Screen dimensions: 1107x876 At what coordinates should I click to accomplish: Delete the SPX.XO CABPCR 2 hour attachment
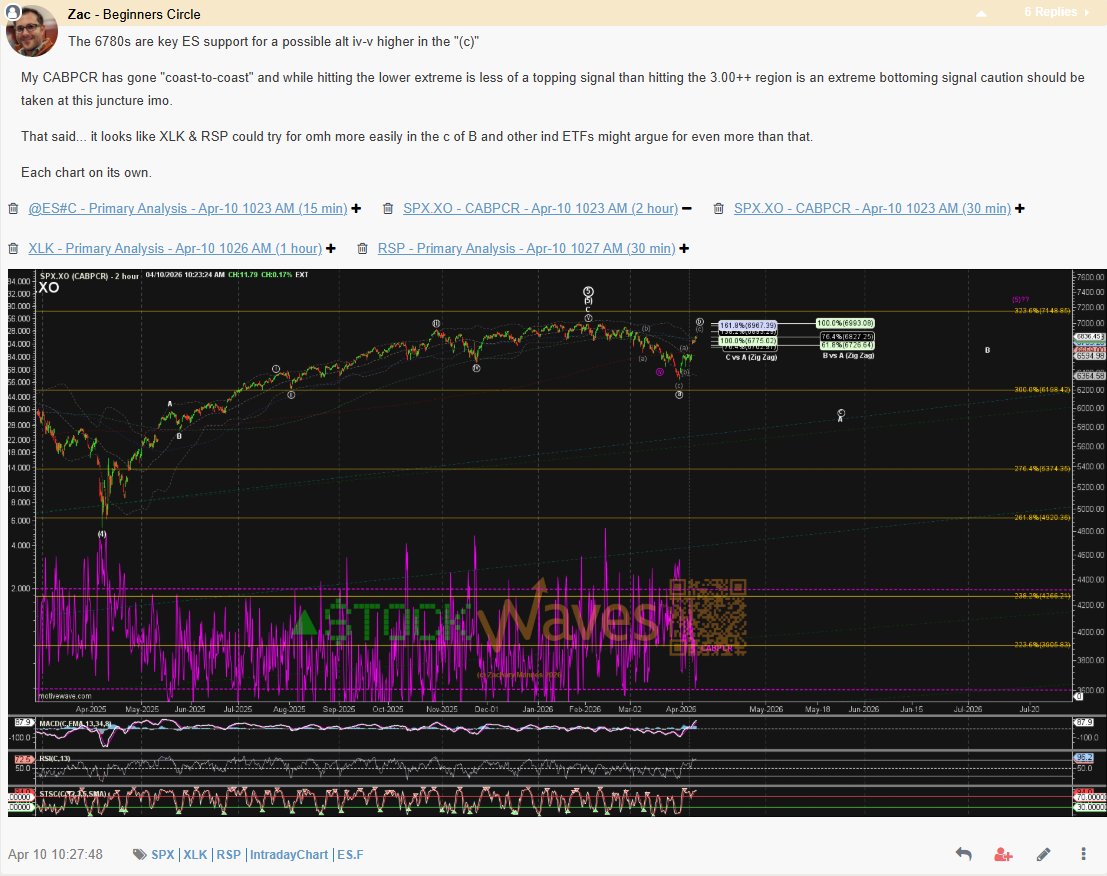pos(388,208)
